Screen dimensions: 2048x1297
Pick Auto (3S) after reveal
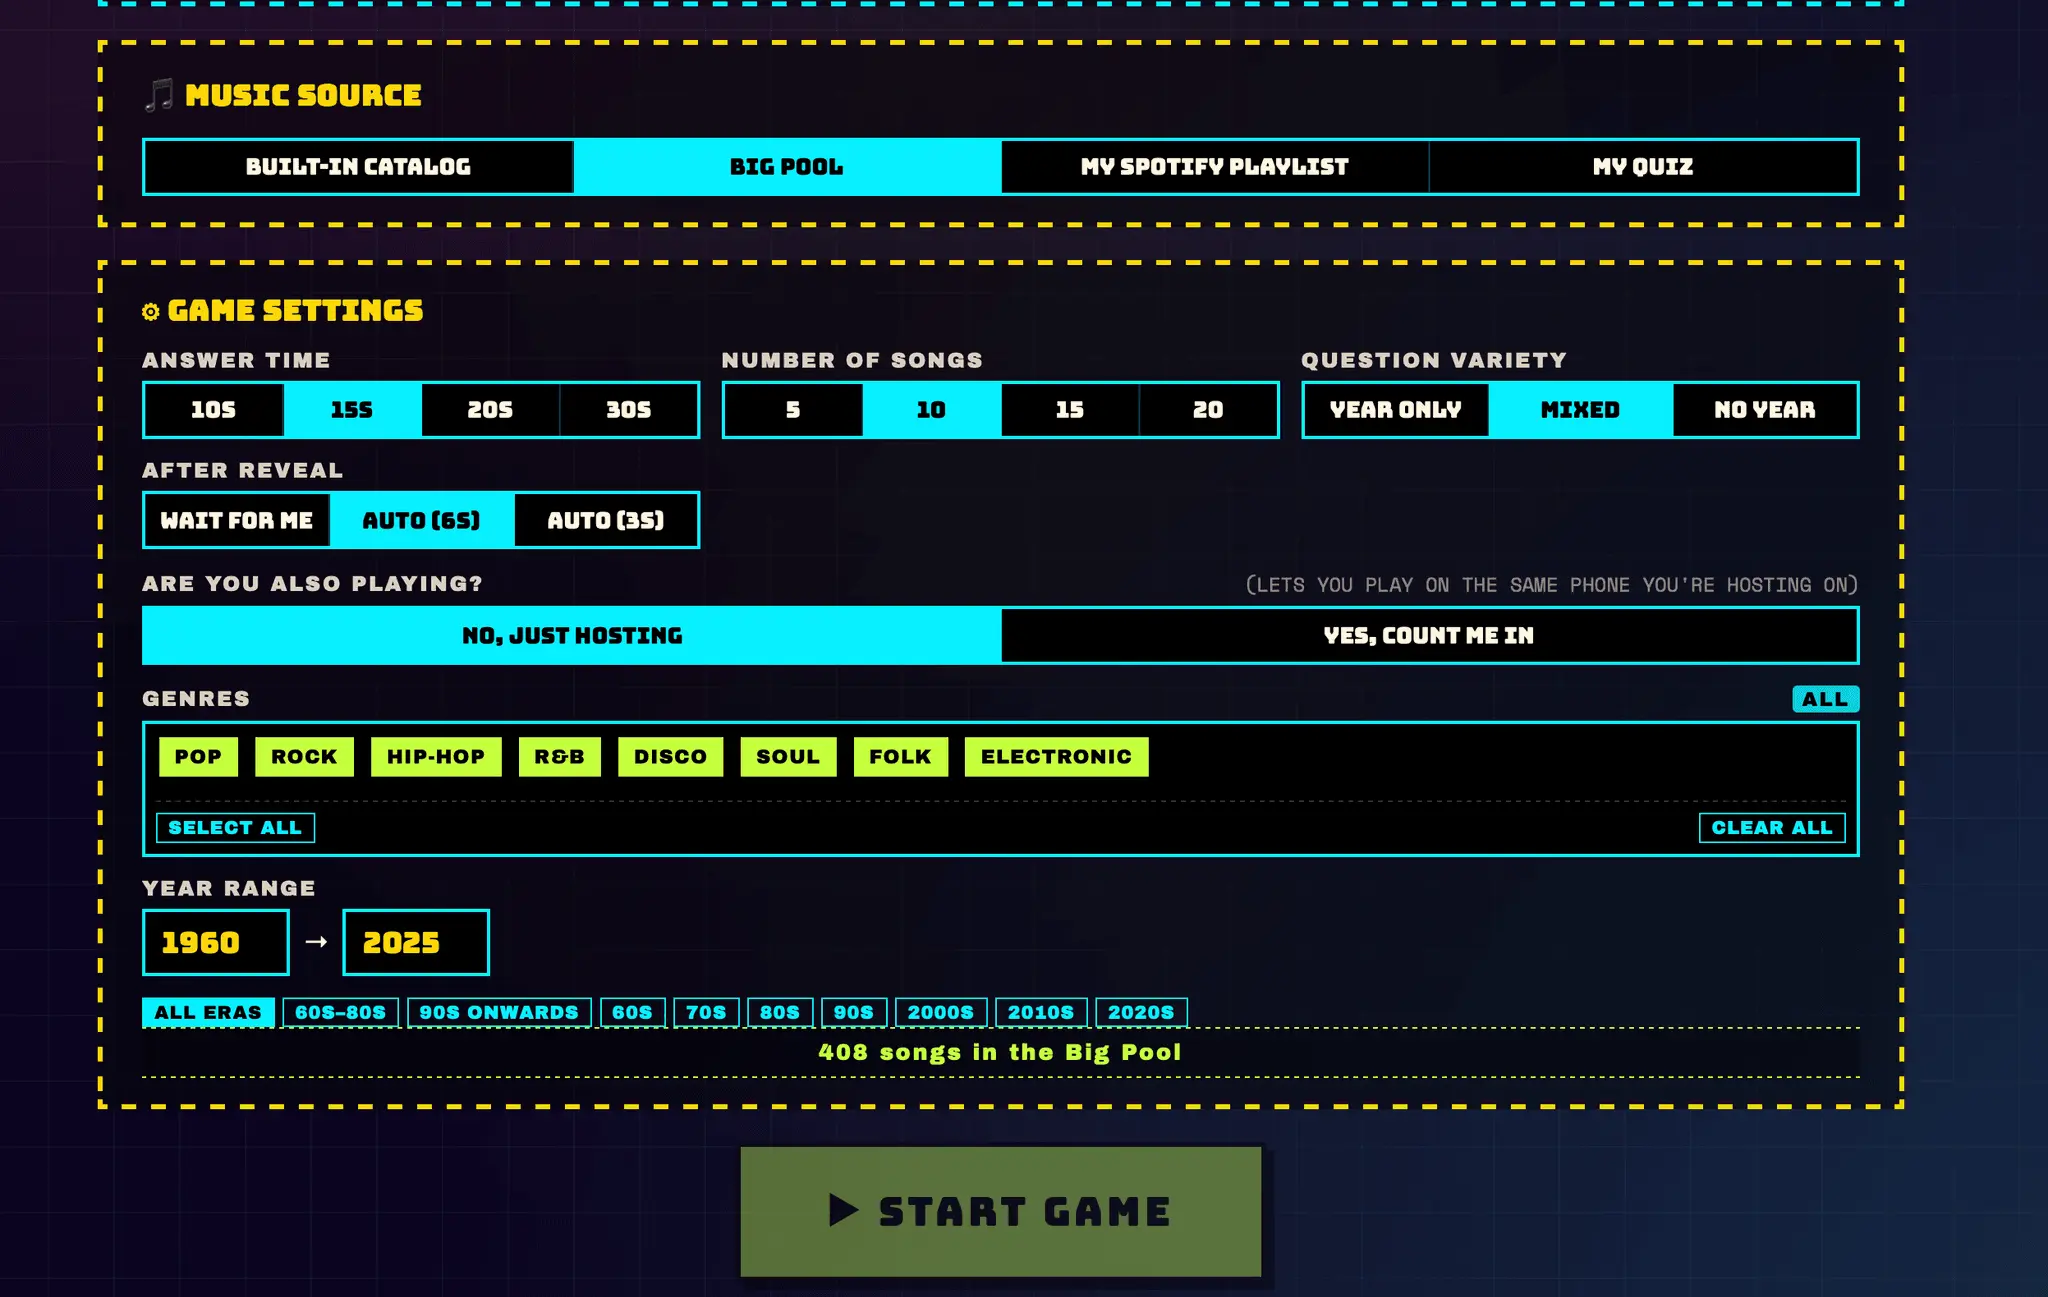606,520
